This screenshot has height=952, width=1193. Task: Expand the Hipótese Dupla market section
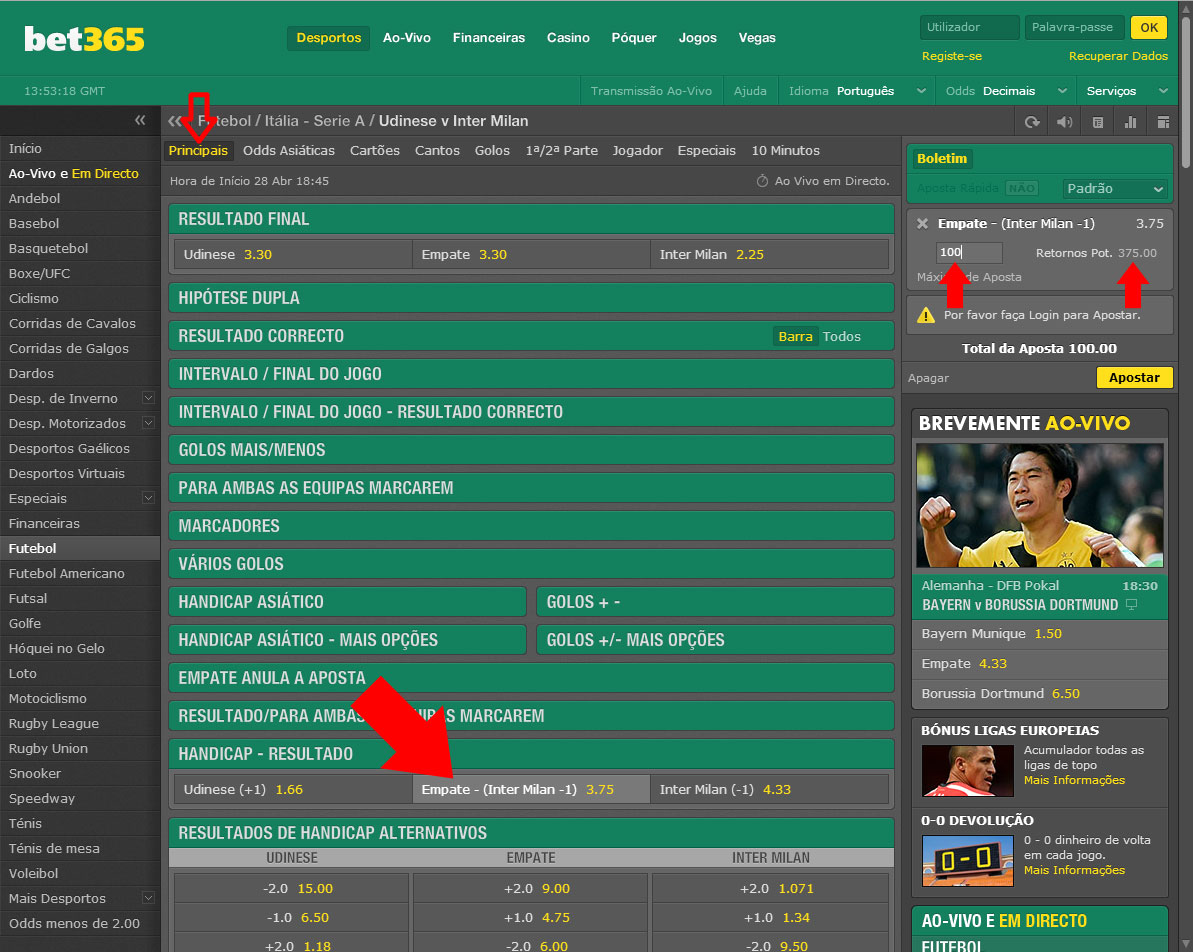coord(531,298)
